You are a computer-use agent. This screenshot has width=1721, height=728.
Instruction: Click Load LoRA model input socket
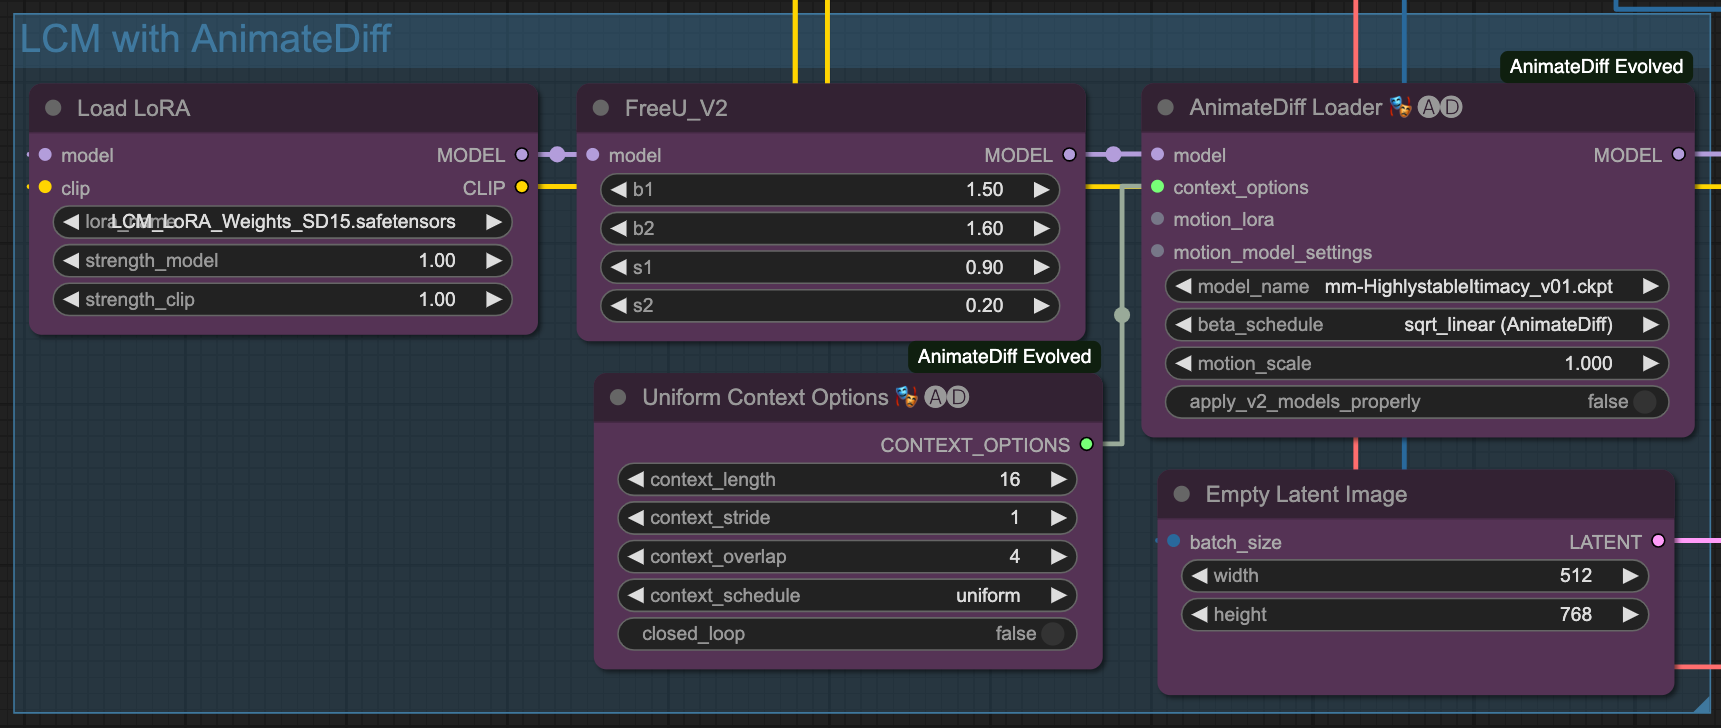click(x=45, y=155)
